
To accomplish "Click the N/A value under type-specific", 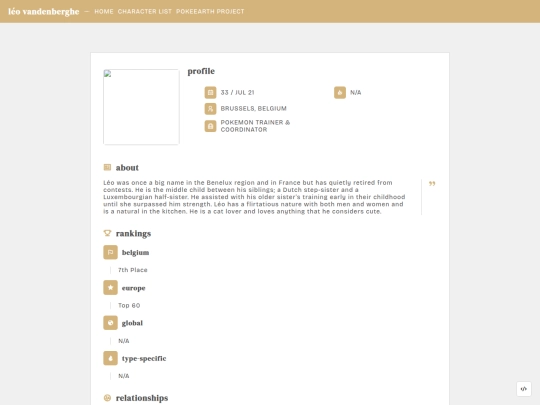I will click(x=124, y=376).
